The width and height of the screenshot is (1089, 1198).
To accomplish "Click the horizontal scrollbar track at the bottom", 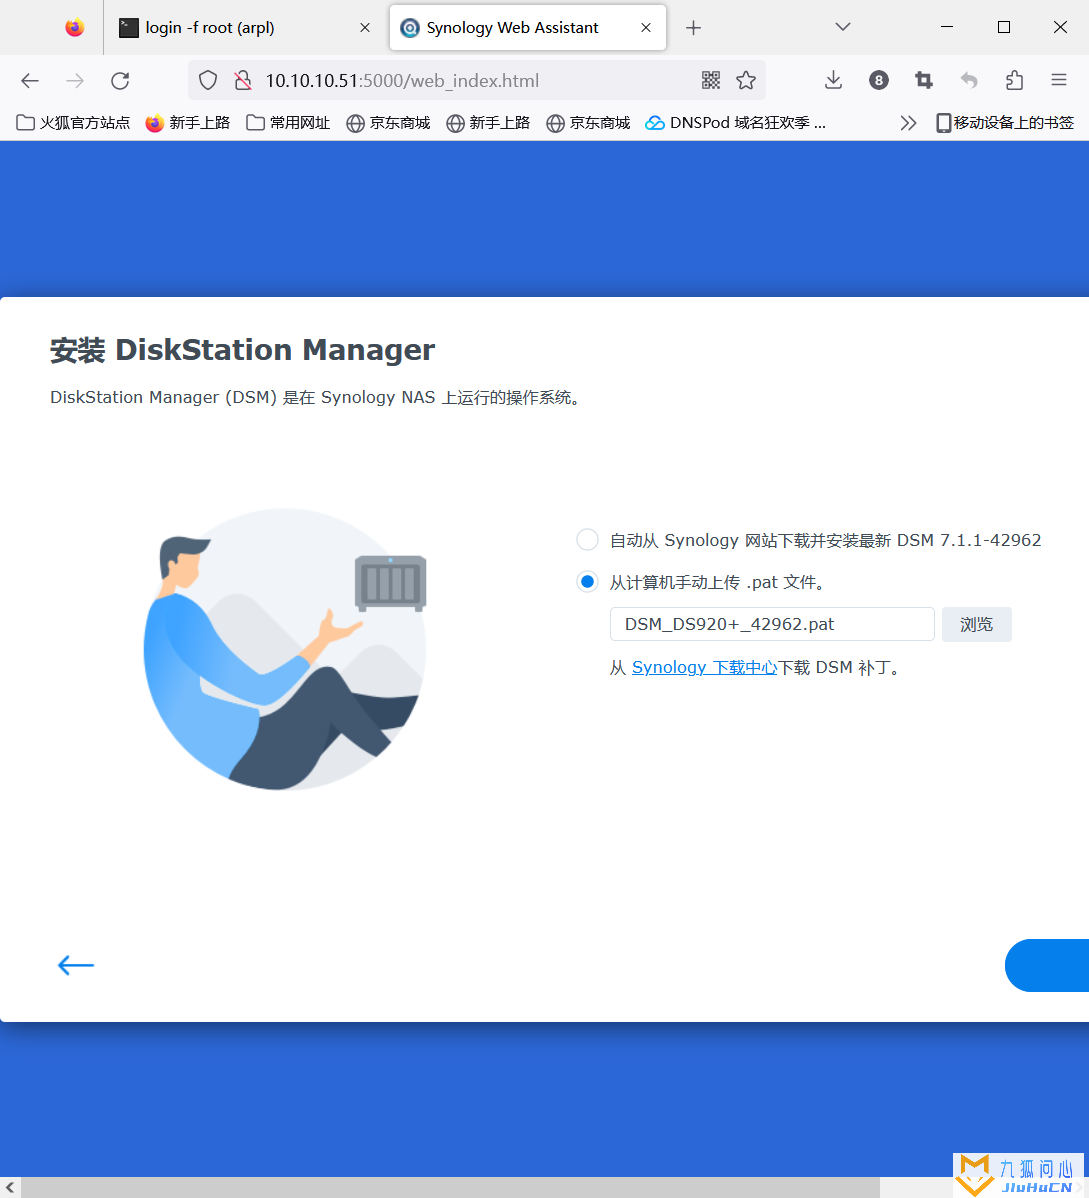I will tap(451, 1187).
